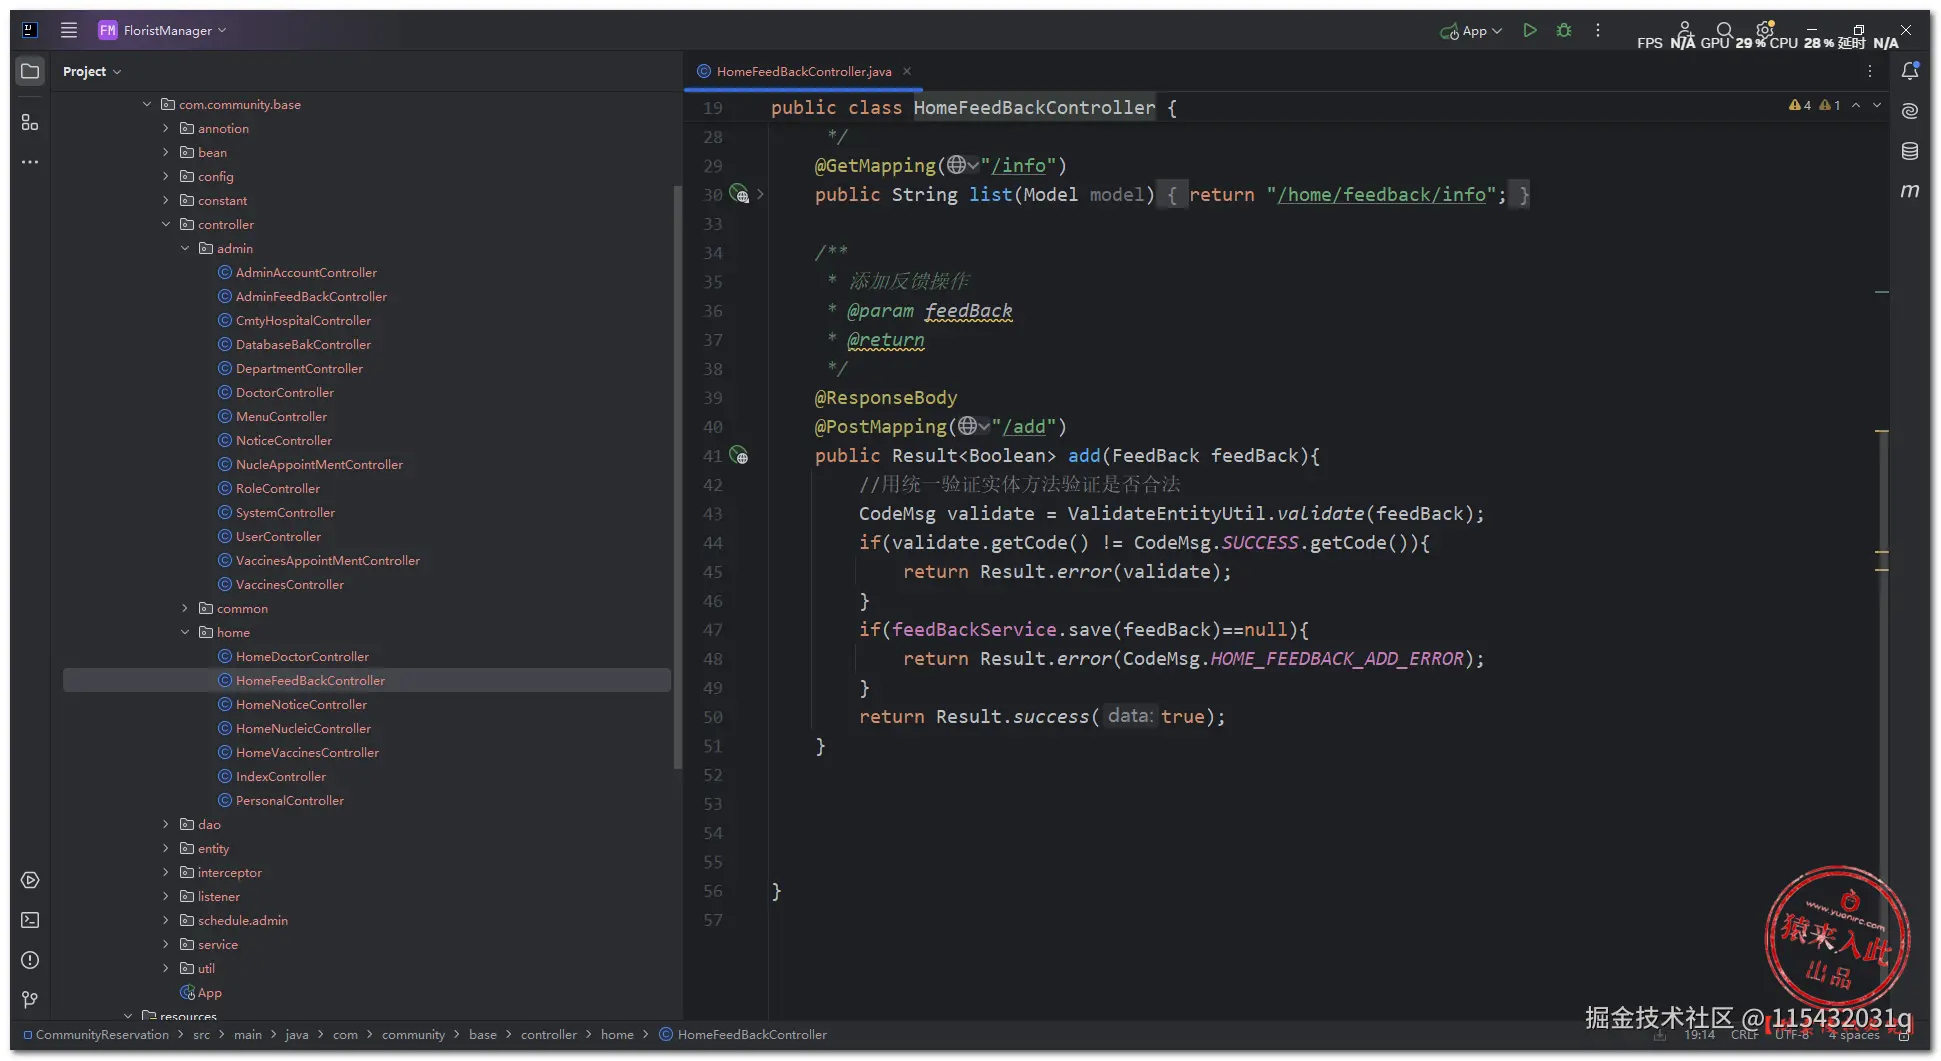Expand the service package
Viewport: 1941px width, 1061px height.
coord(166,944)
